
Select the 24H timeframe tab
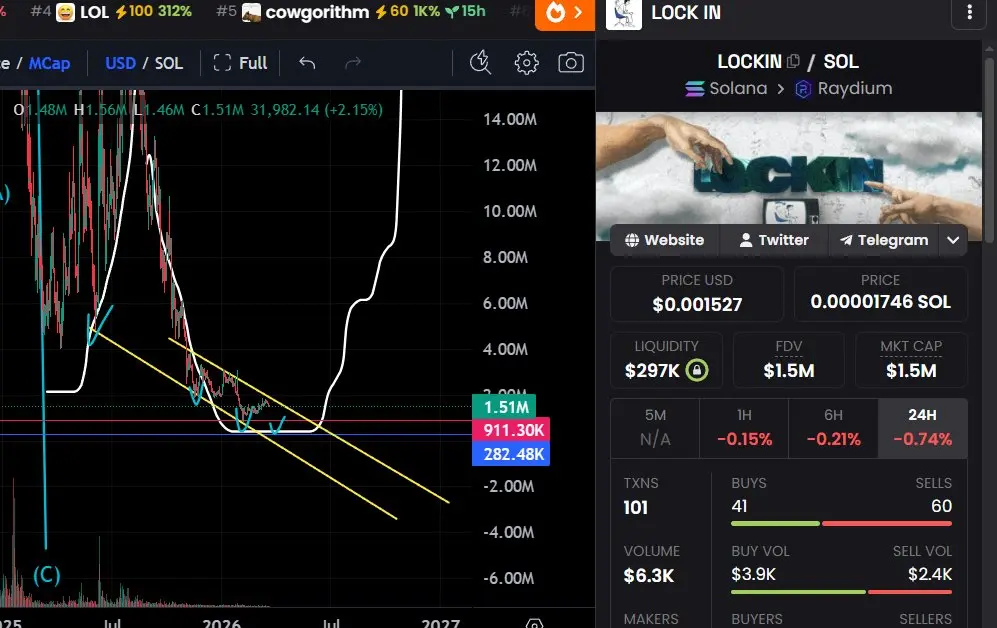[x=923, y=428]
